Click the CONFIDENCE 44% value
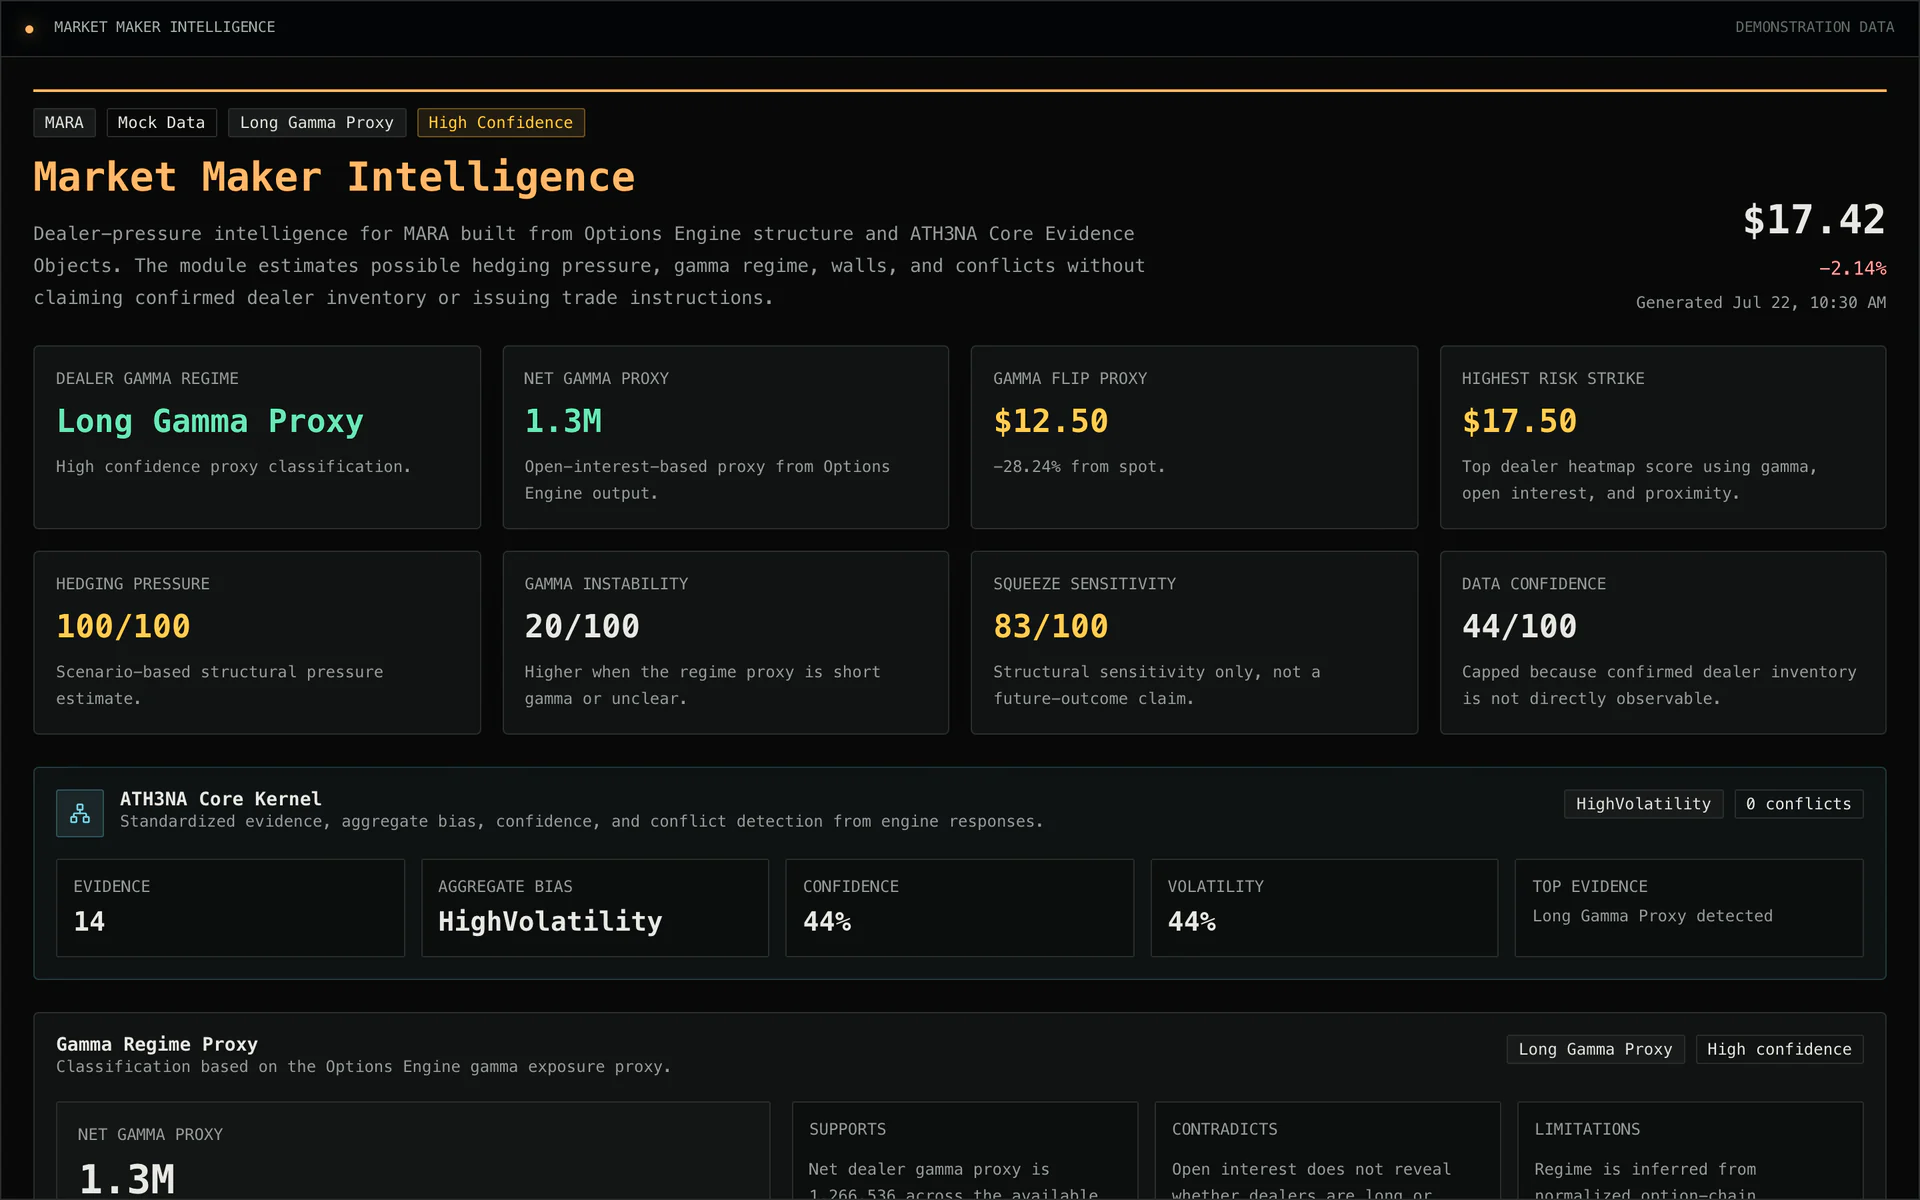The width and height of the screenshot is (1920, 1200). tap(827, 921)
